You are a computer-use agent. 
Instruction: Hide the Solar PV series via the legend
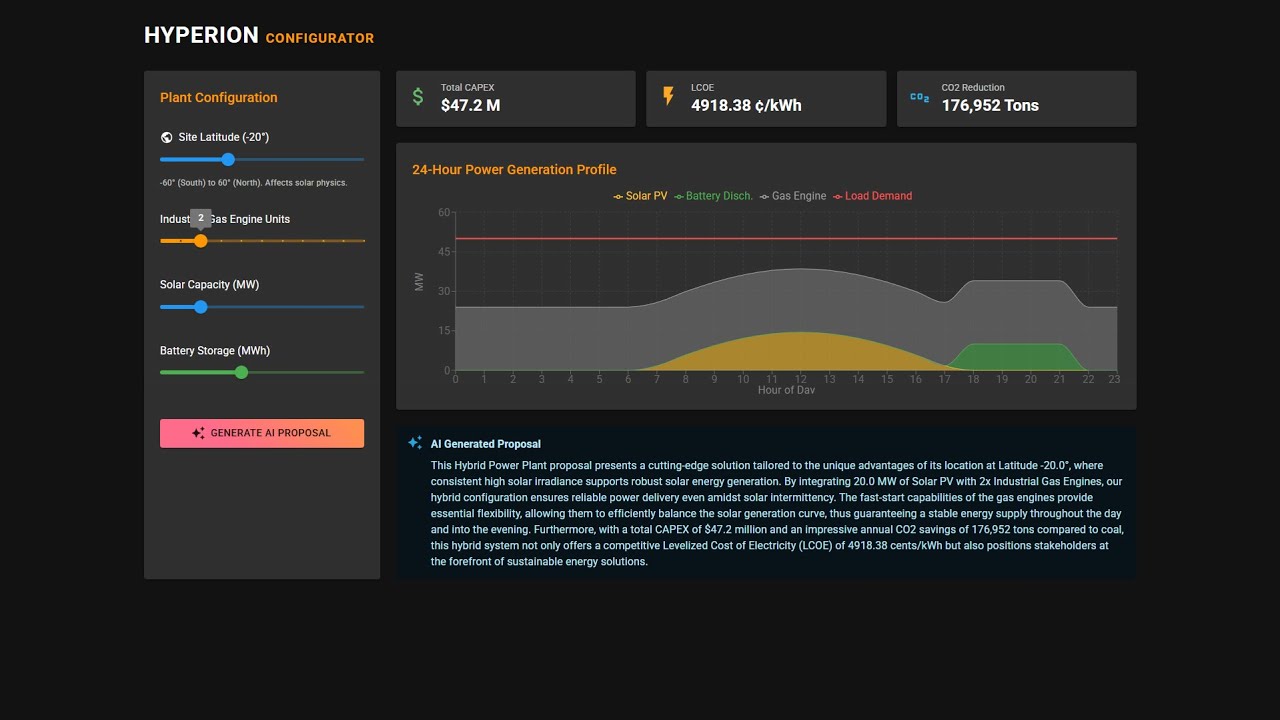click(638, 196)
